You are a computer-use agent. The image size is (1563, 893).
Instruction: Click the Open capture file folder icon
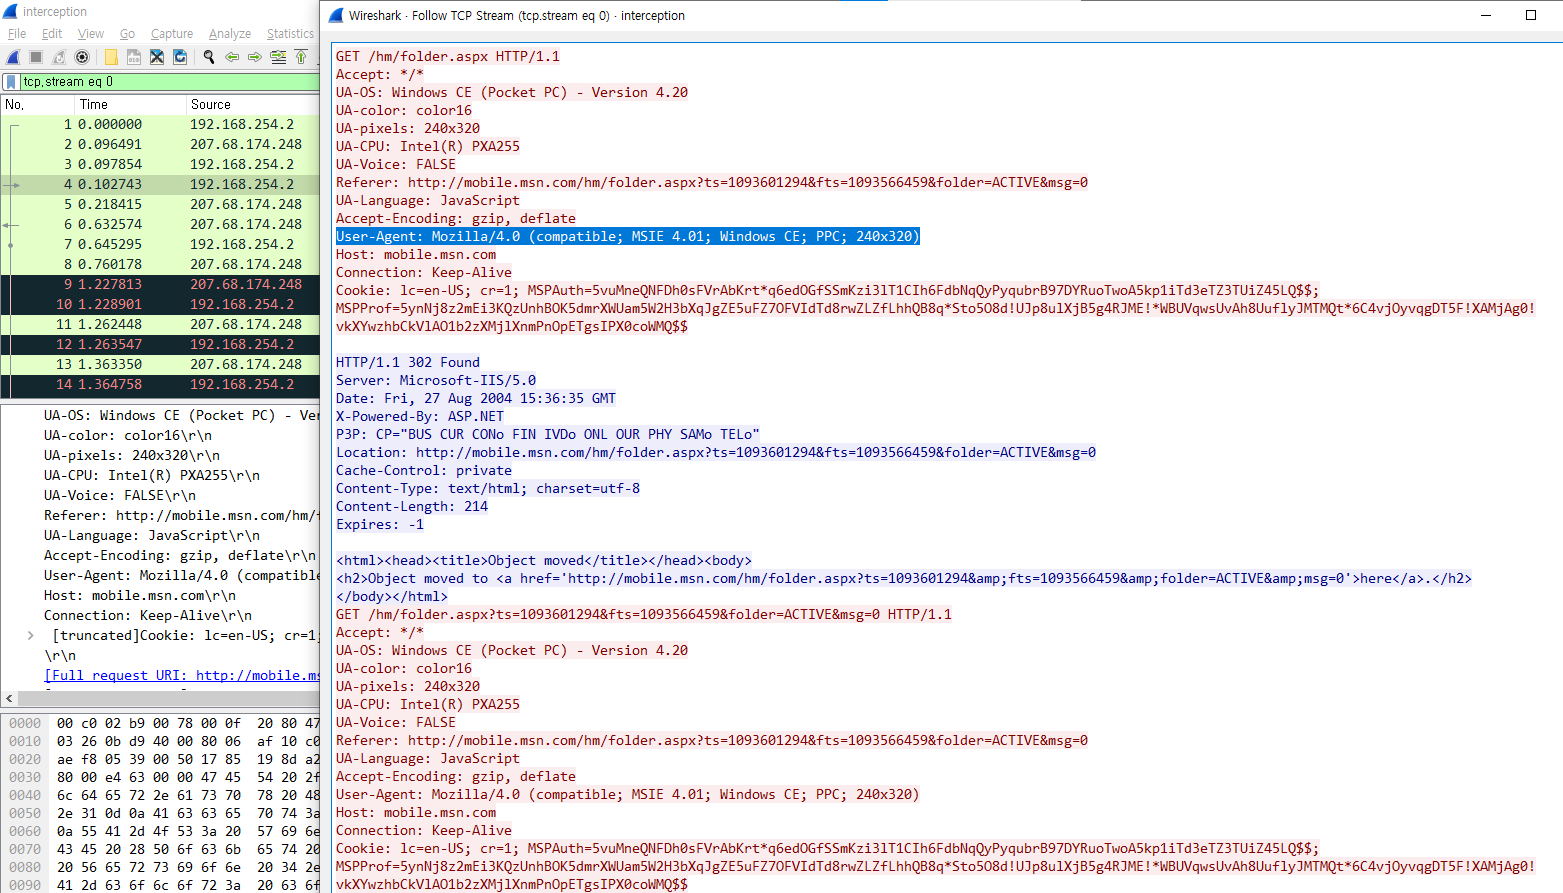[111, 57]
